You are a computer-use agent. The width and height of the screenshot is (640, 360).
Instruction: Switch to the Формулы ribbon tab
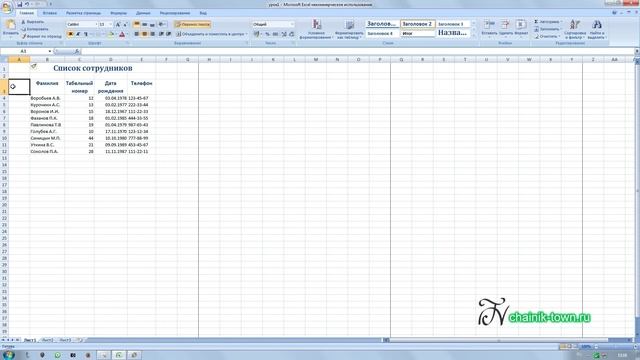click(118, 13)
